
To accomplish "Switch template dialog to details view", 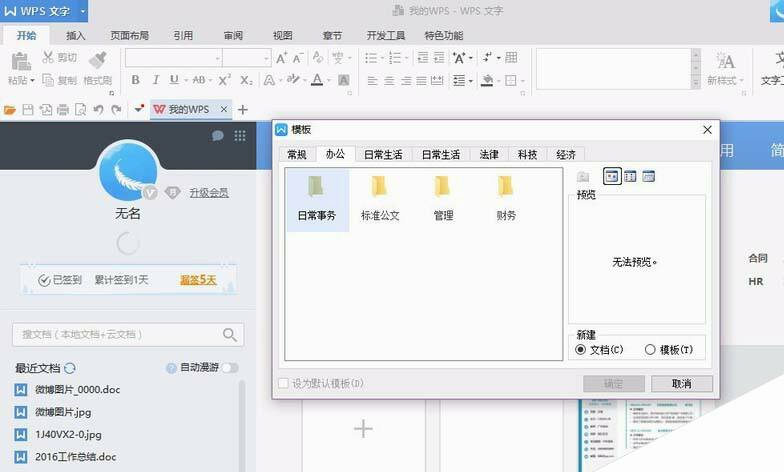I will (x=648, y=176).
